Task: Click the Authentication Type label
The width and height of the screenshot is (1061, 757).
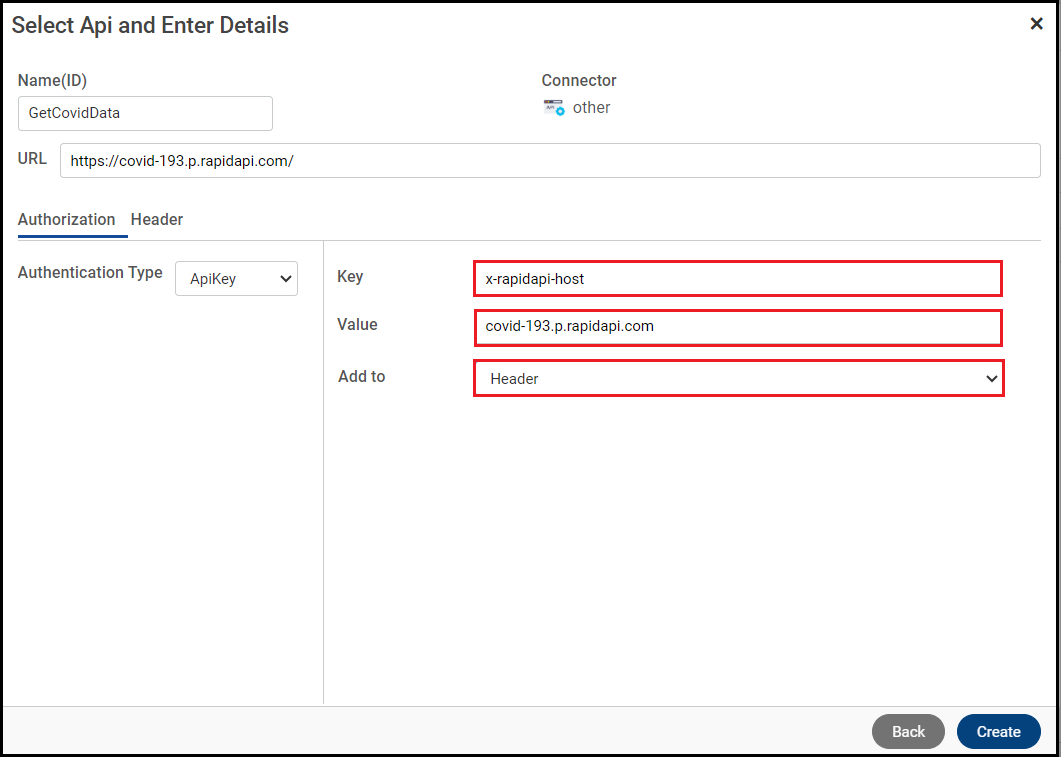Action: pos(90,272)
